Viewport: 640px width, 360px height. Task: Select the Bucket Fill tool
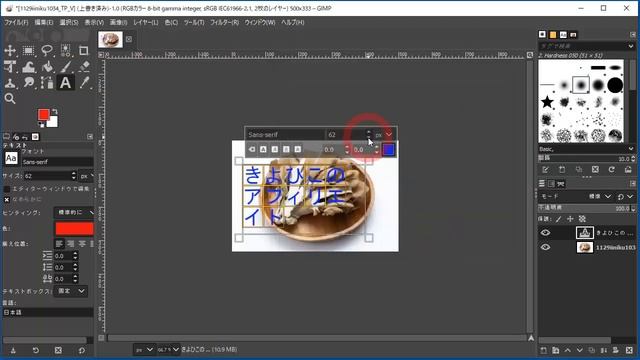coord(47,67)
